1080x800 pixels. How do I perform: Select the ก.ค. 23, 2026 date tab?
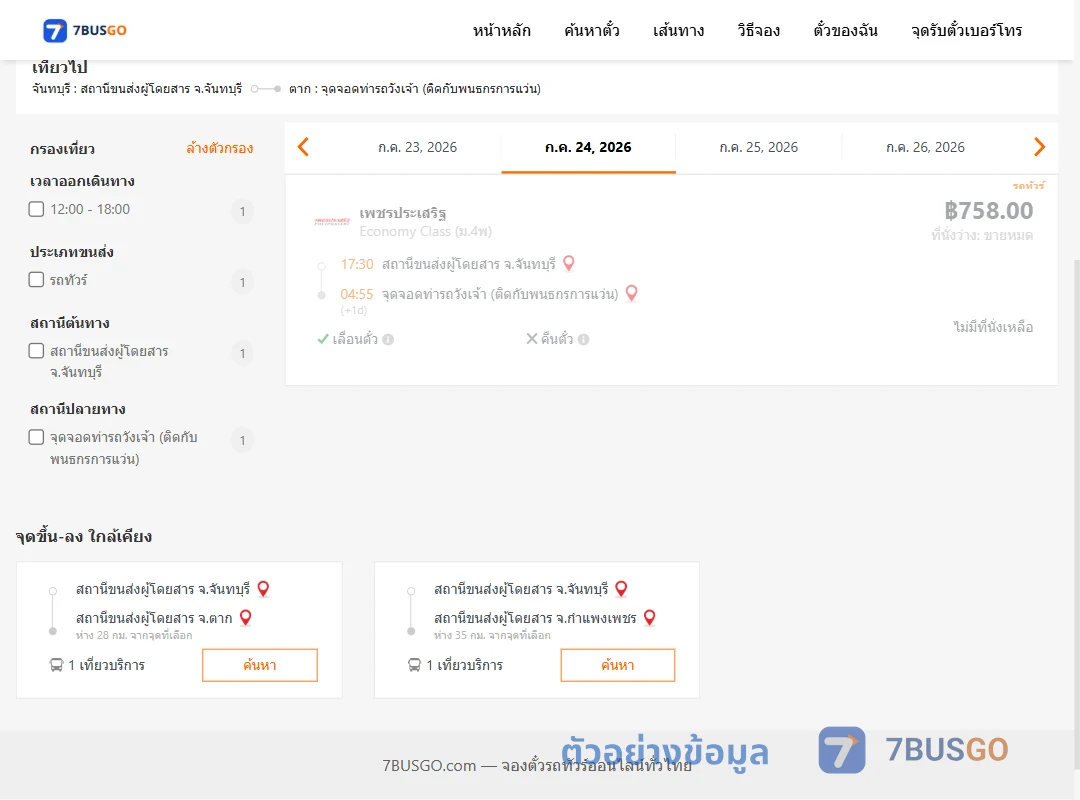click(x=417, y=147)
